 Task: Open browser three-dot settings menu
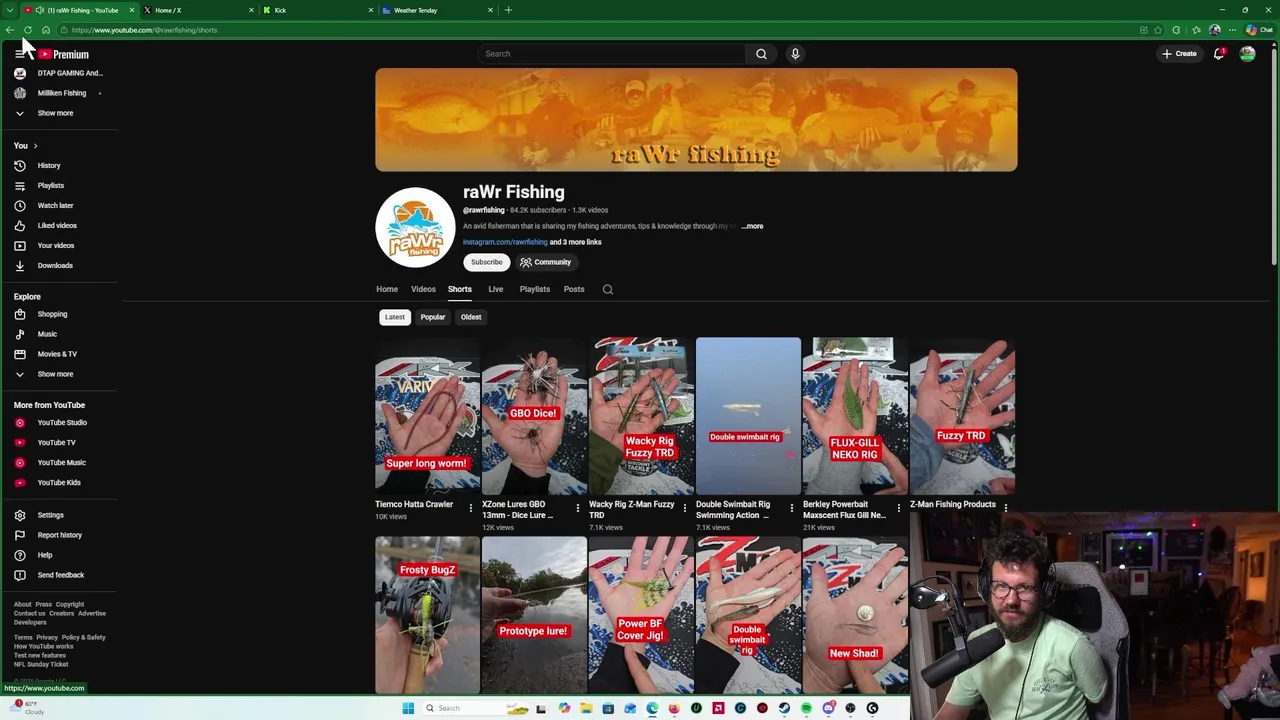[1232, 30]
